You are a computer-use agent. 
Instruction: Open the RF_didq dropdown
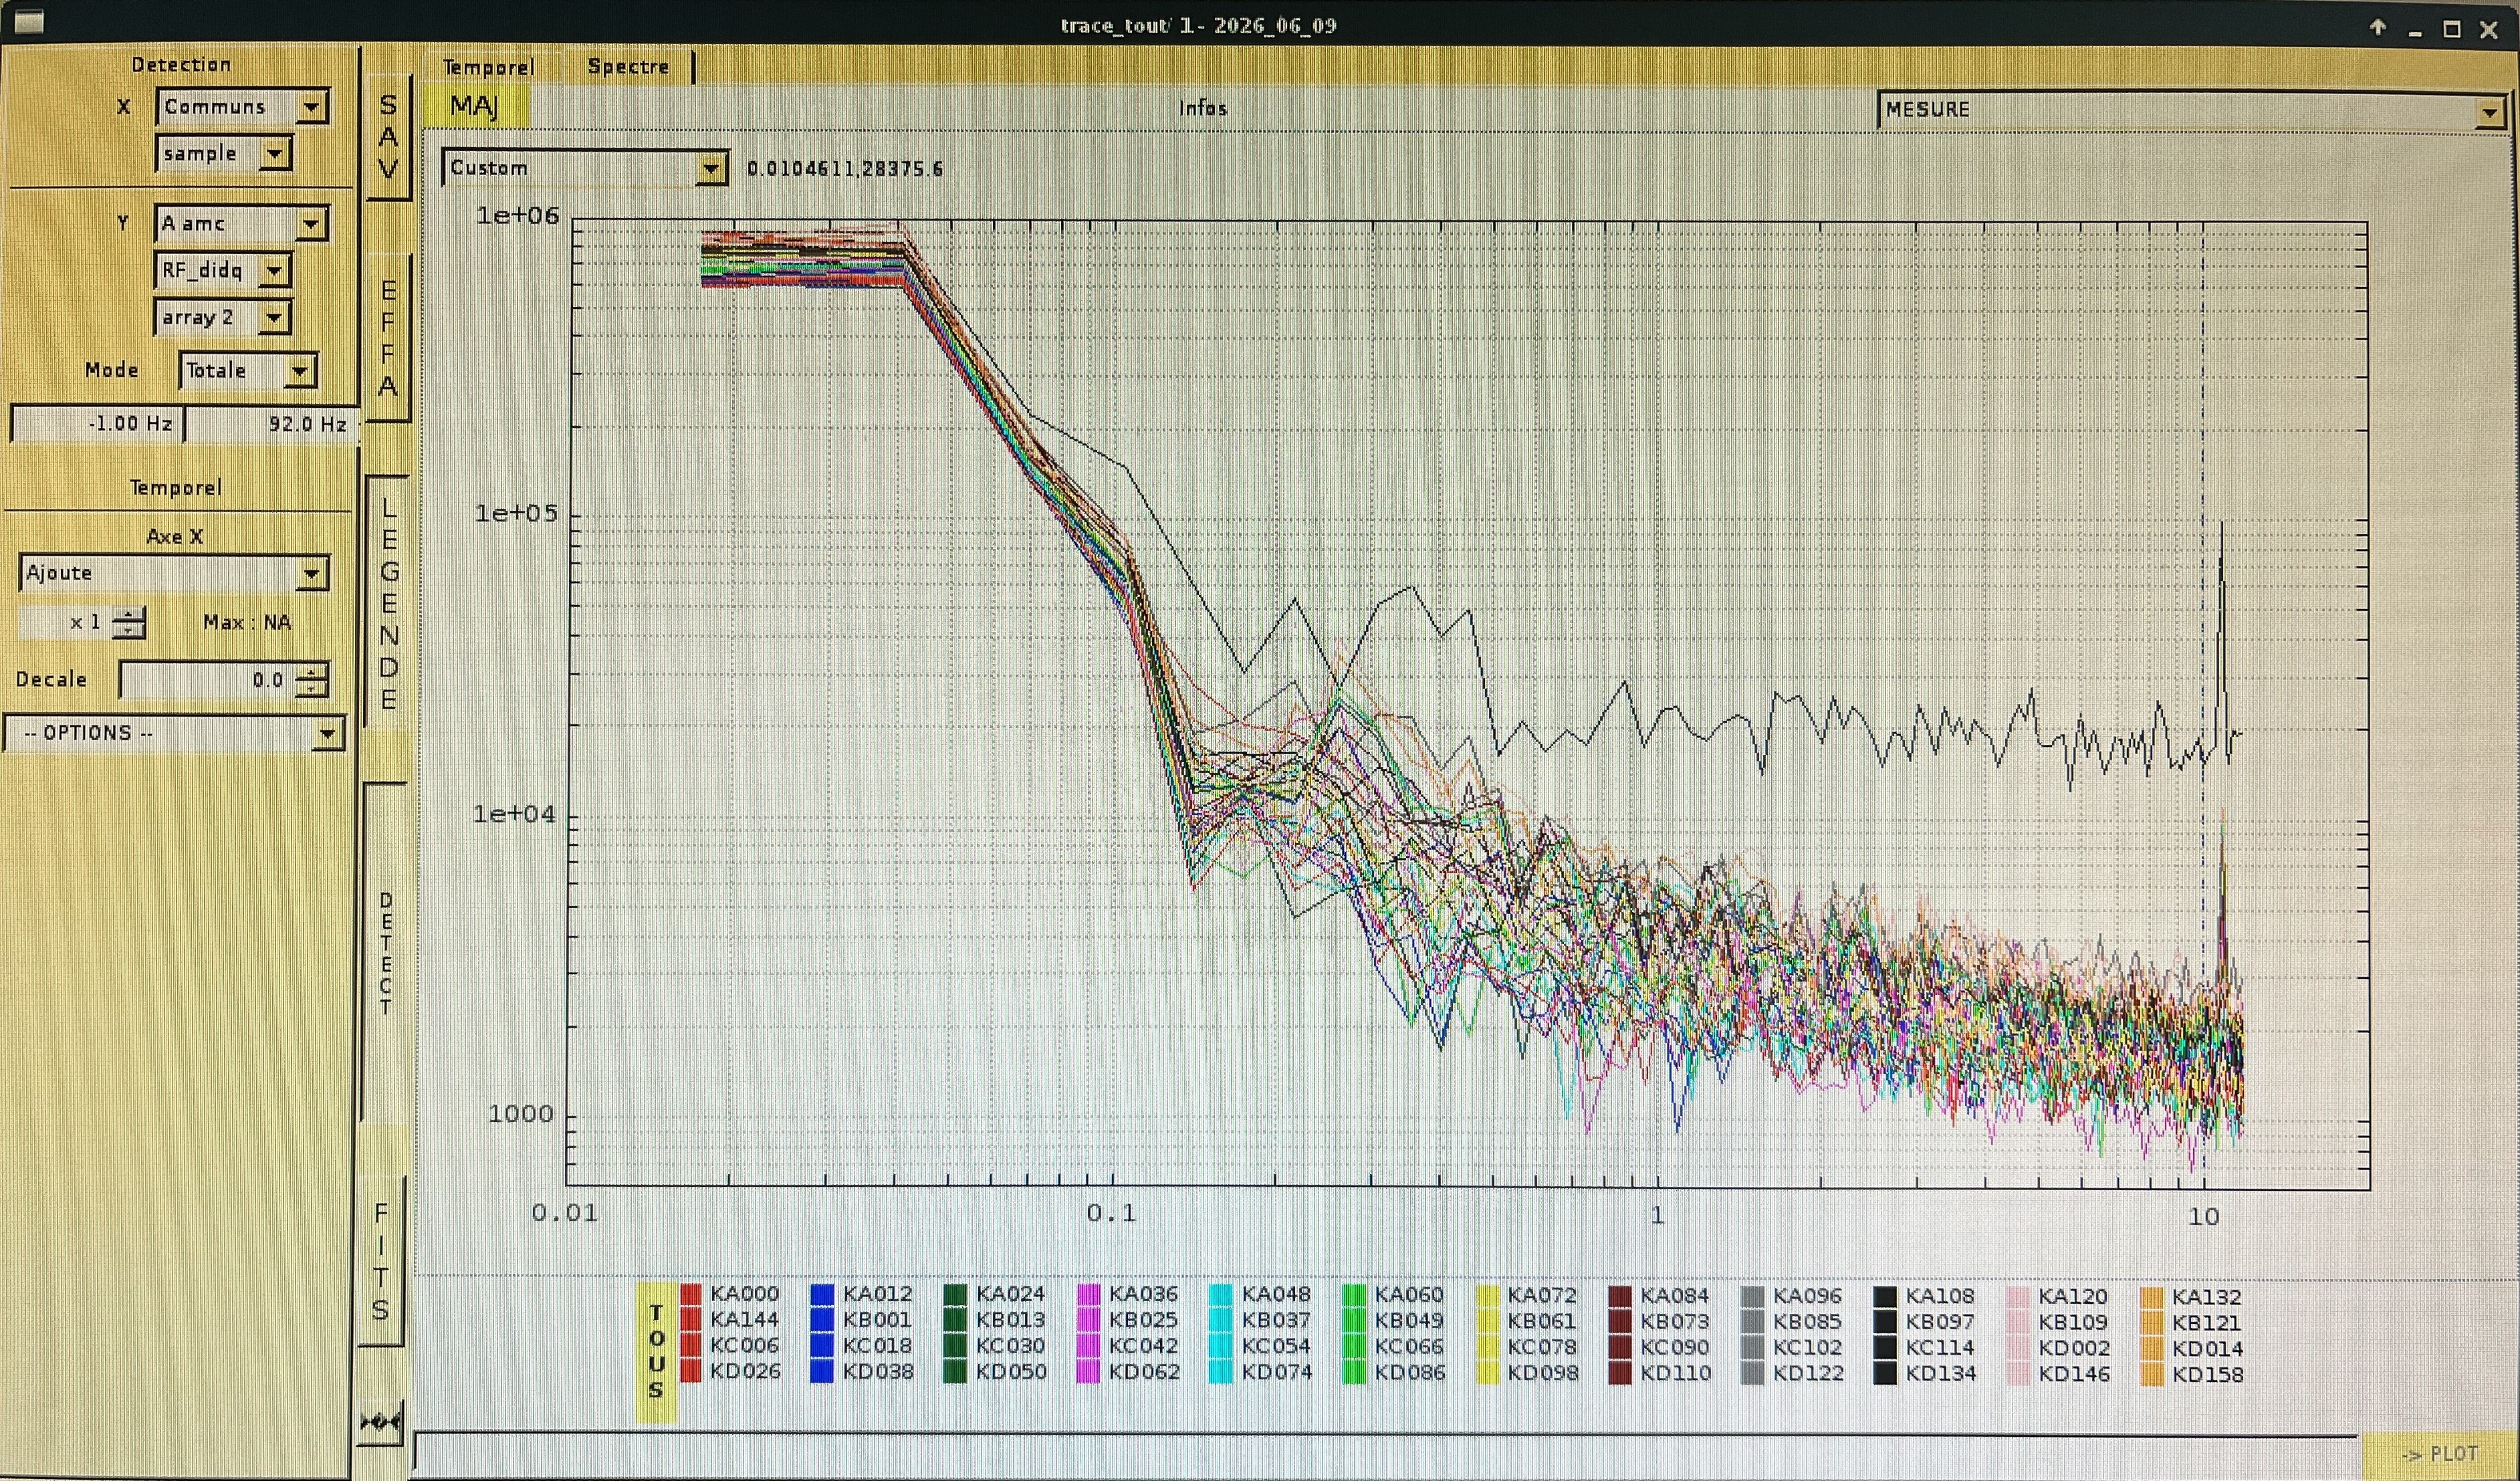click(222, 270)
